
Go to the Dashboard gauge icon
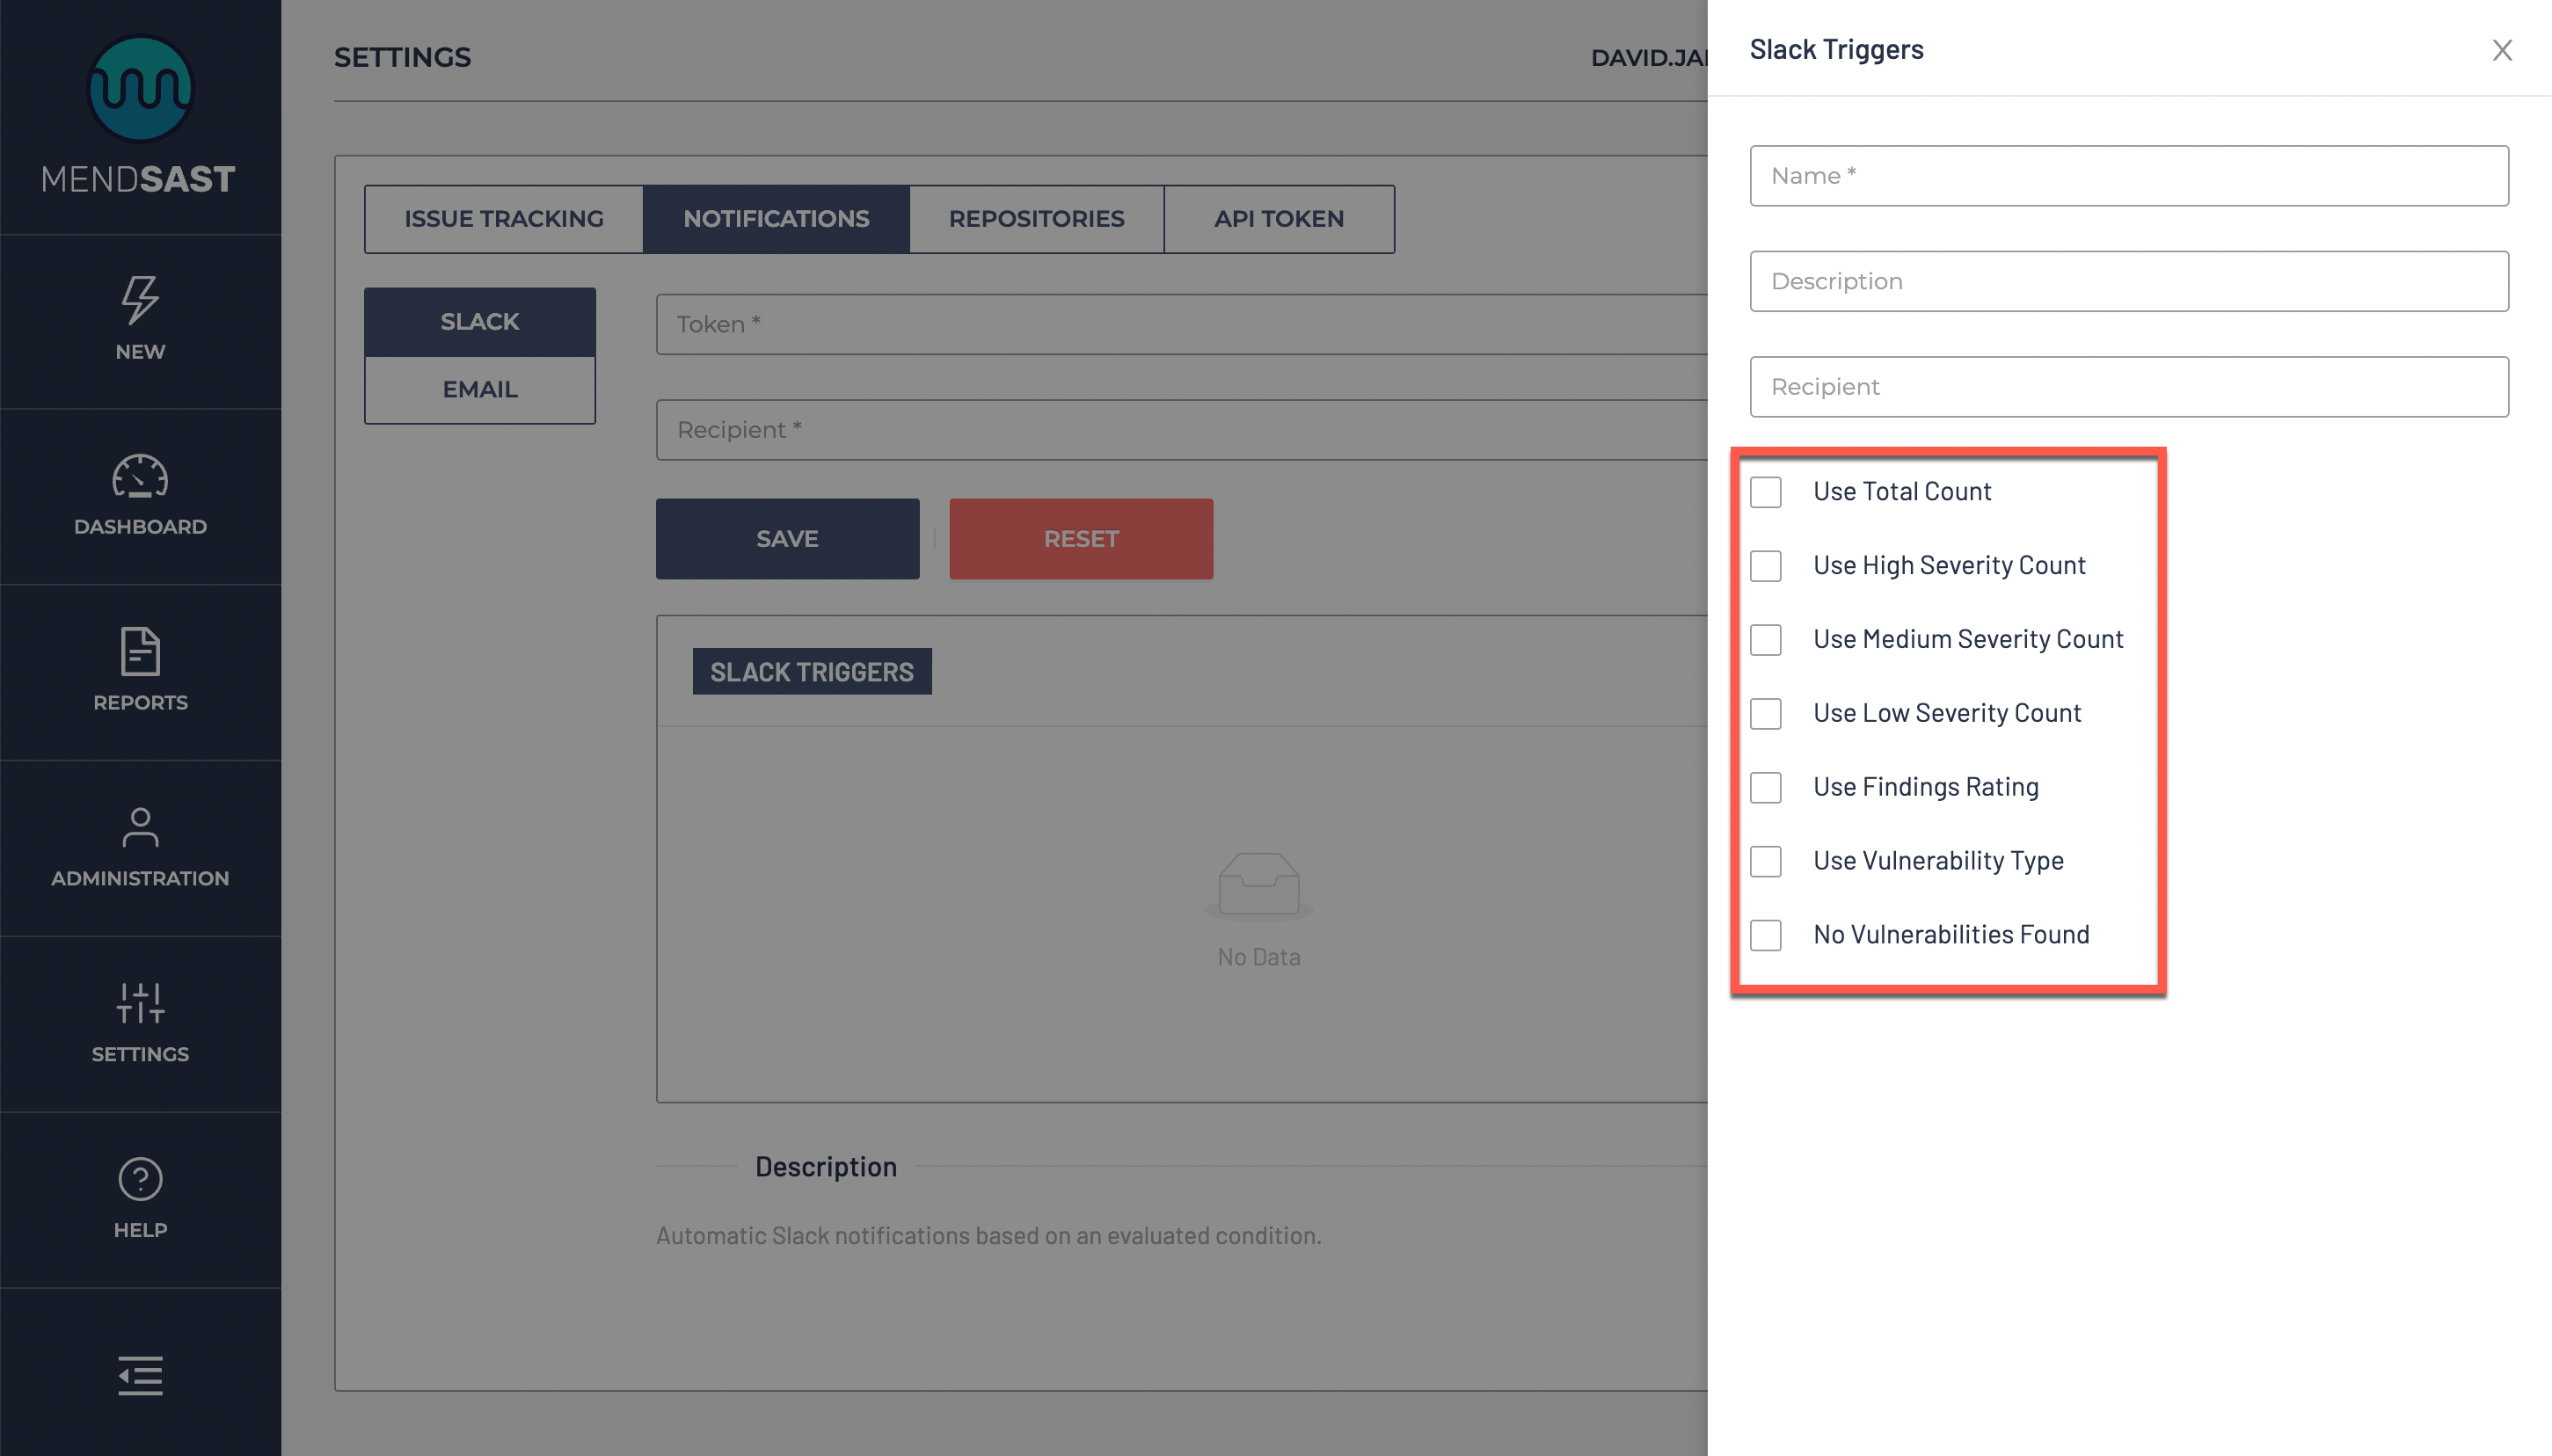(x=140, y=476)
